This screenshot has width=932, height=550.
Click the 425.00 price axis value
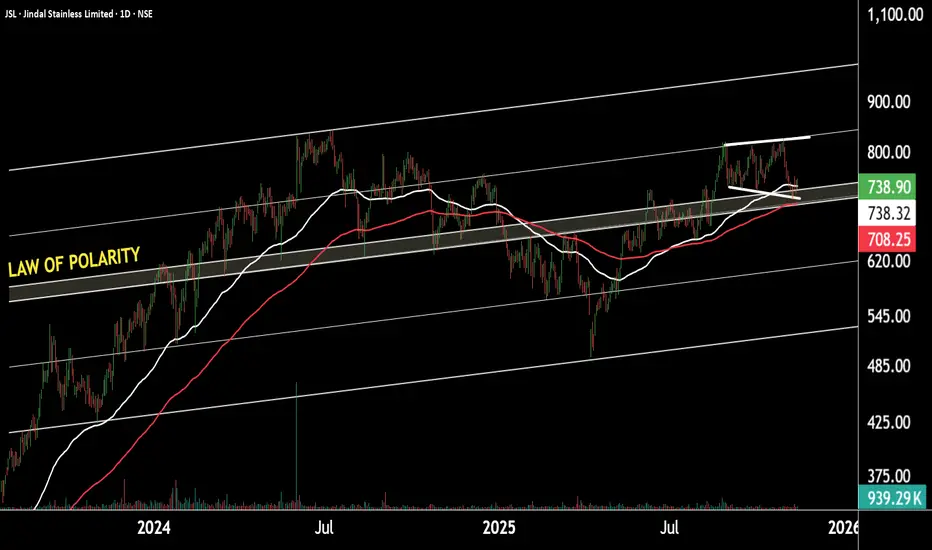point(889,422)
